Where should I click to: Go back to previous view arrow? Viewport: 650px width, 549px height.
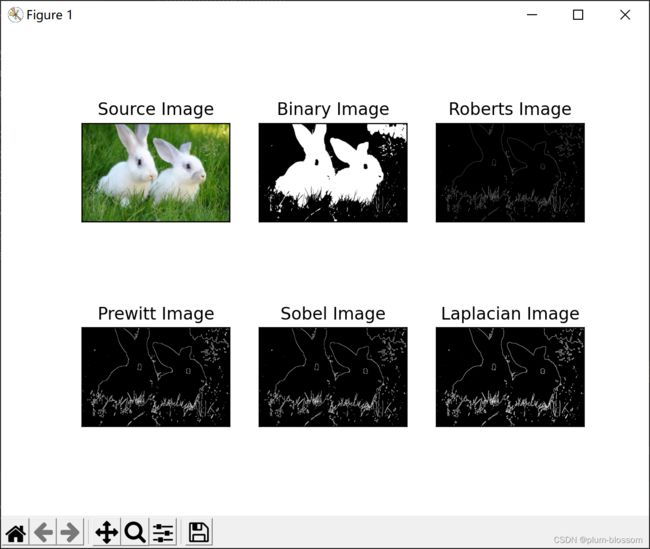[x=43, y=532]
